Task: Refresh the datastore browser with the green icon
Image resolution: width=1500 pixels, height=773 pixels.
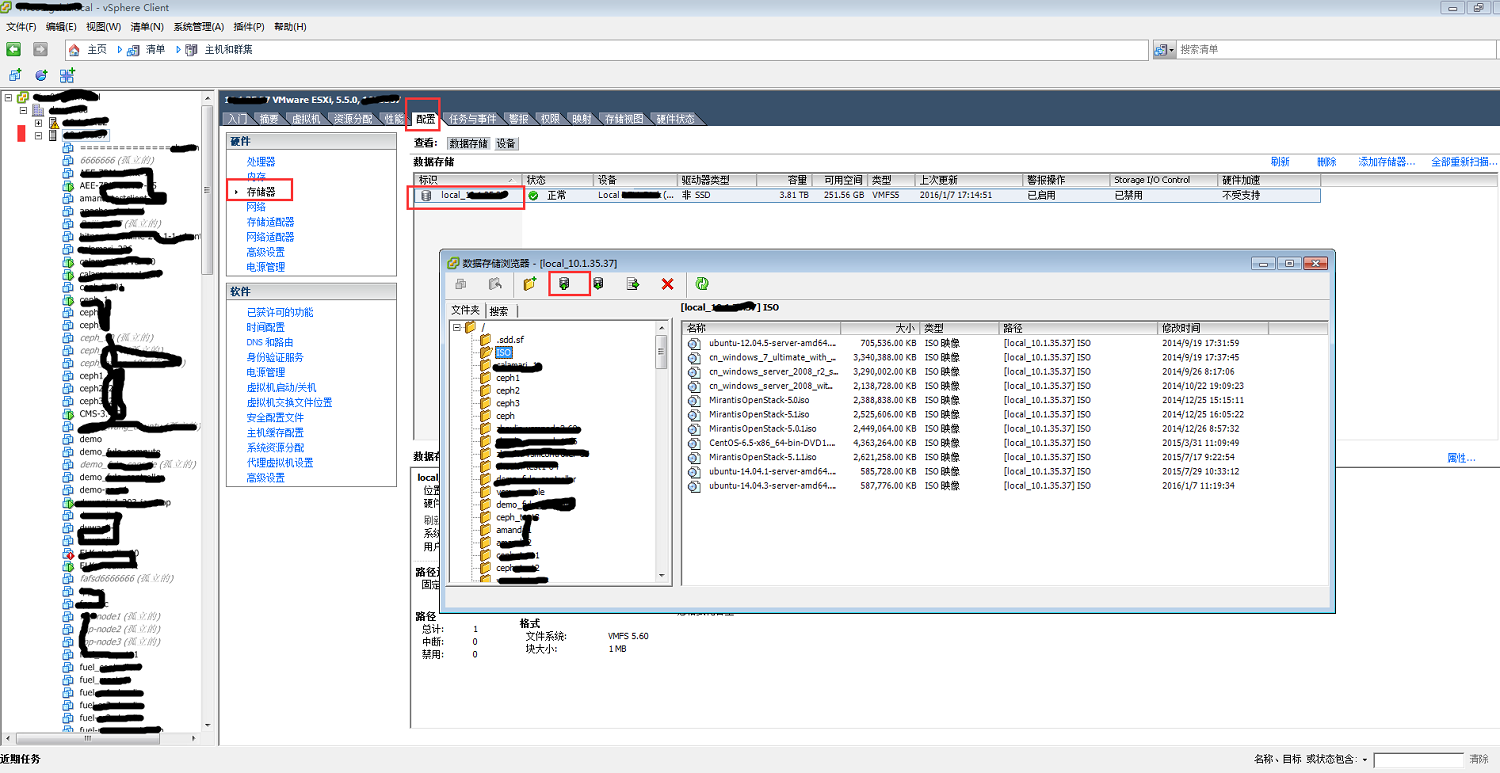Action: click(702, 284)
